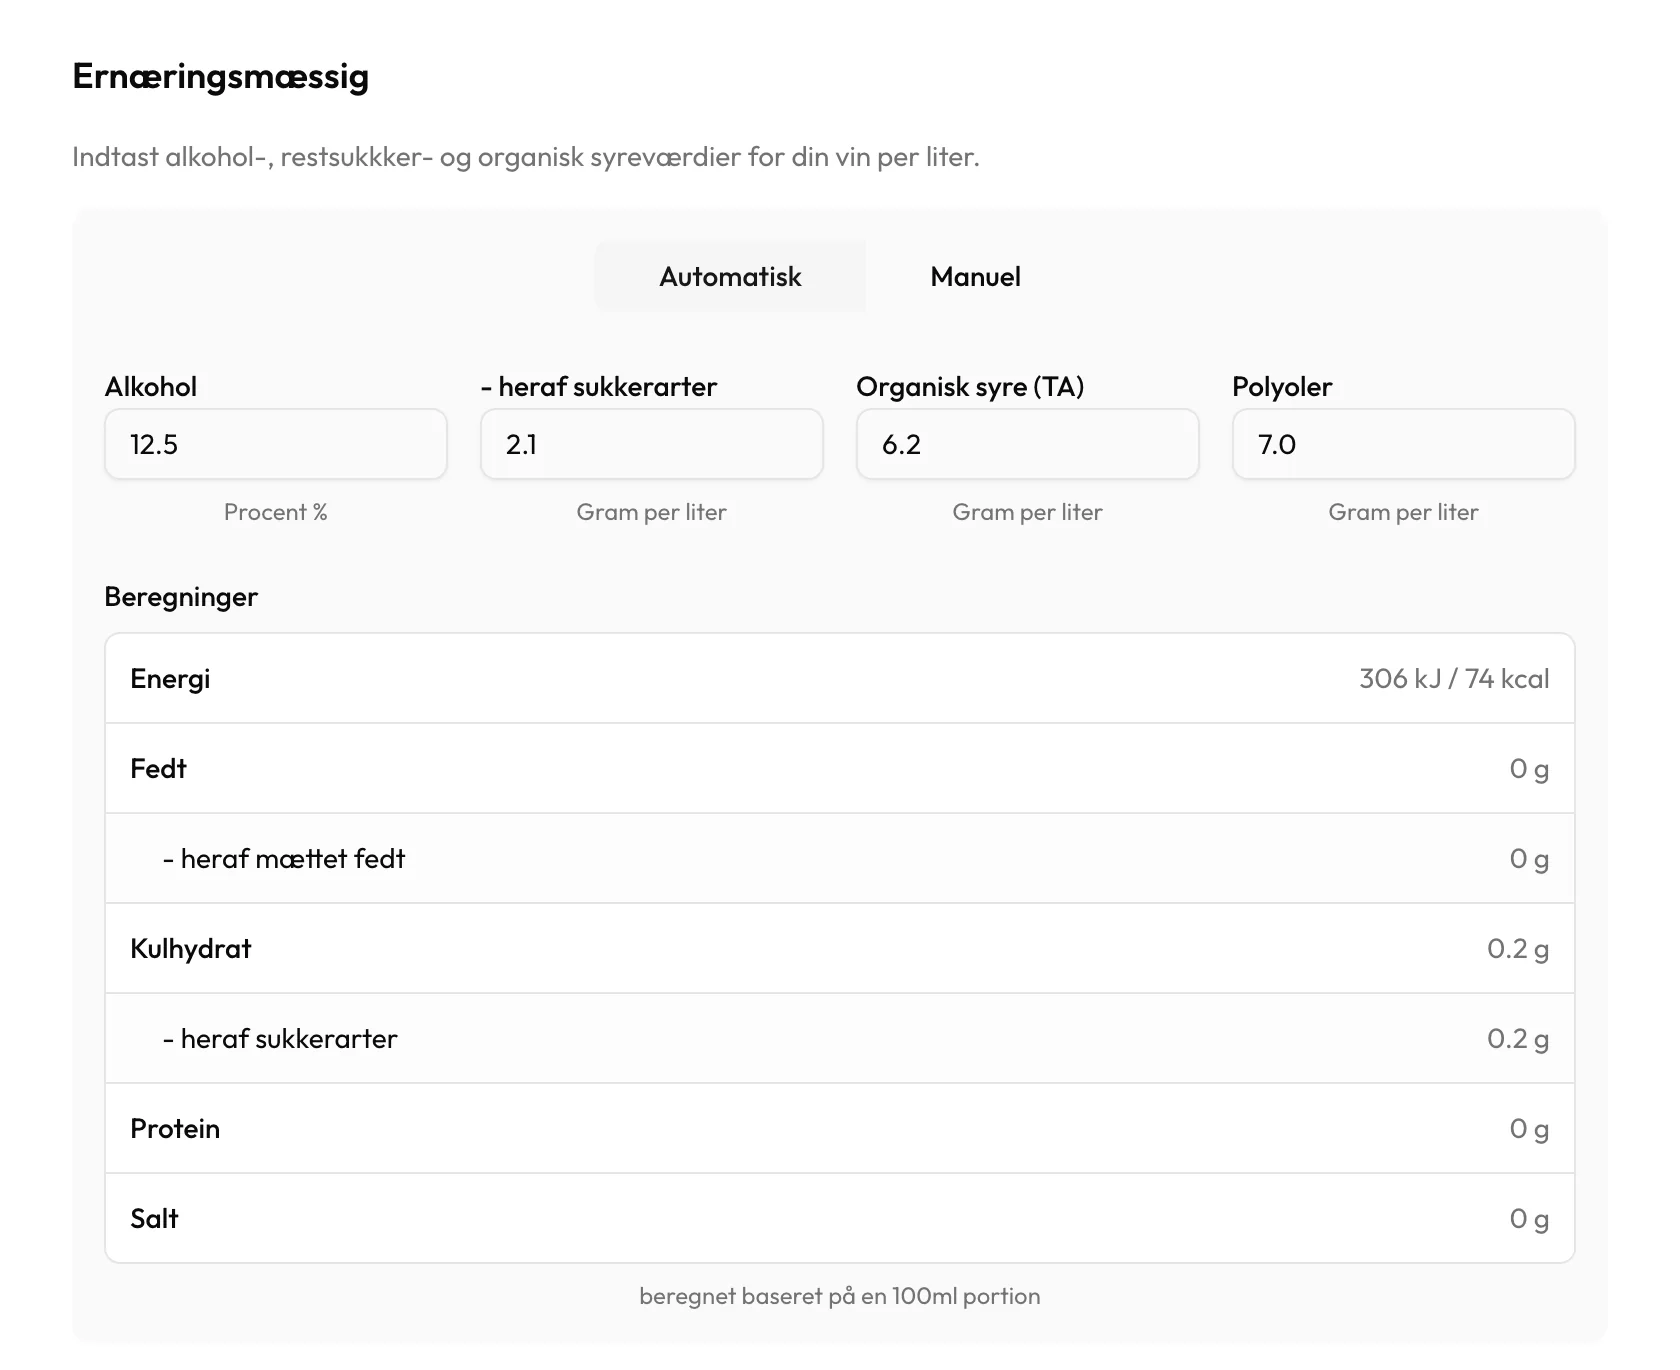Click the Fedt row
The height and width of the screenshot is (1370, 1680).
click(x=840, y=768)
